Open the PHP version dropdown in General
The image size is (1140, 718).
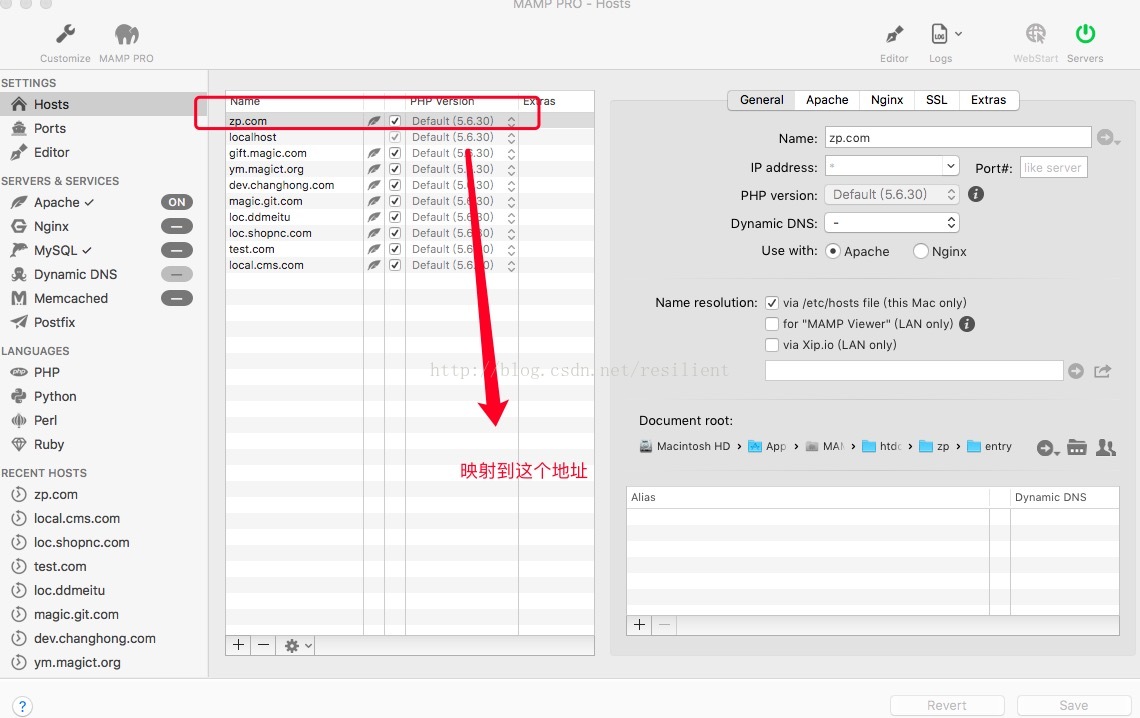(892, 195)
